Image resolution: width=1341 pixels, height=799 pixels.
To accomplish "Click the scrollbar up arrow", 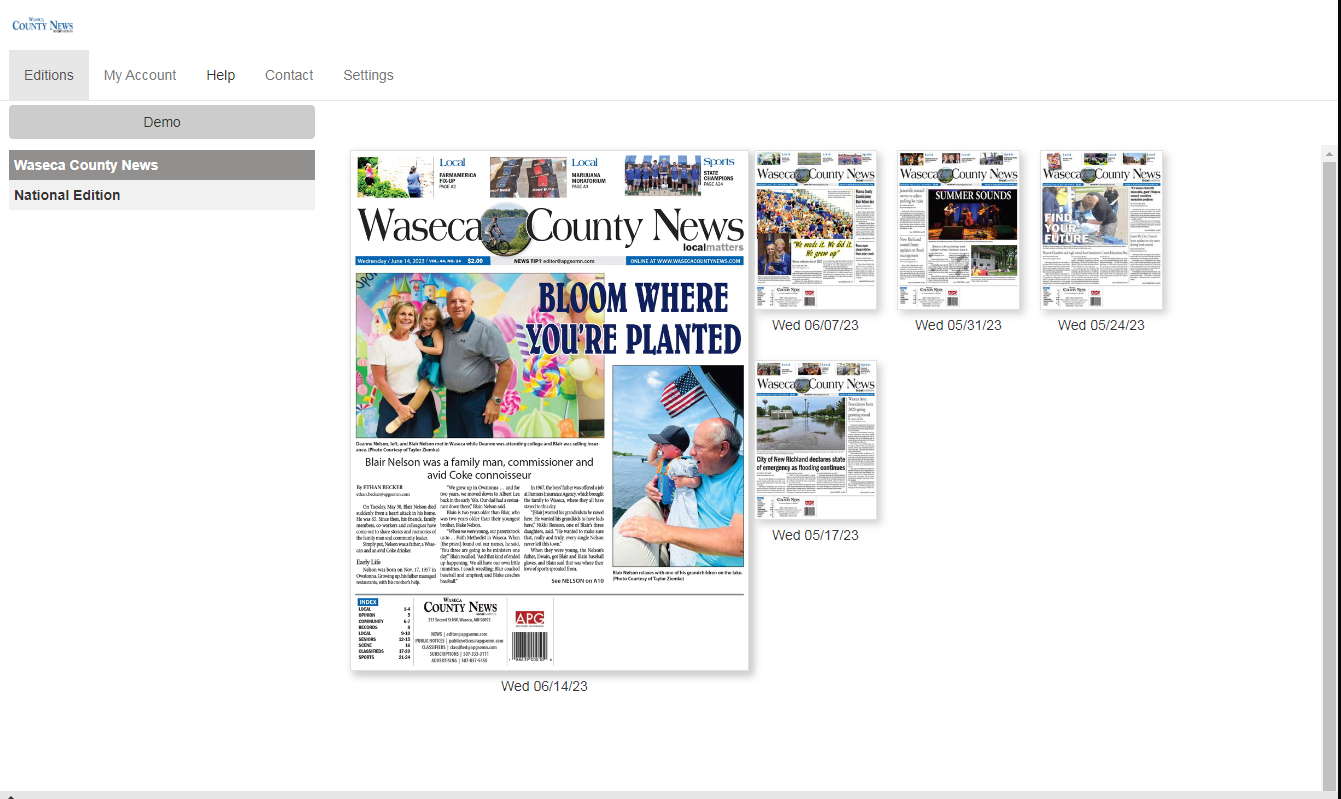I will [x=1329, y=154].
